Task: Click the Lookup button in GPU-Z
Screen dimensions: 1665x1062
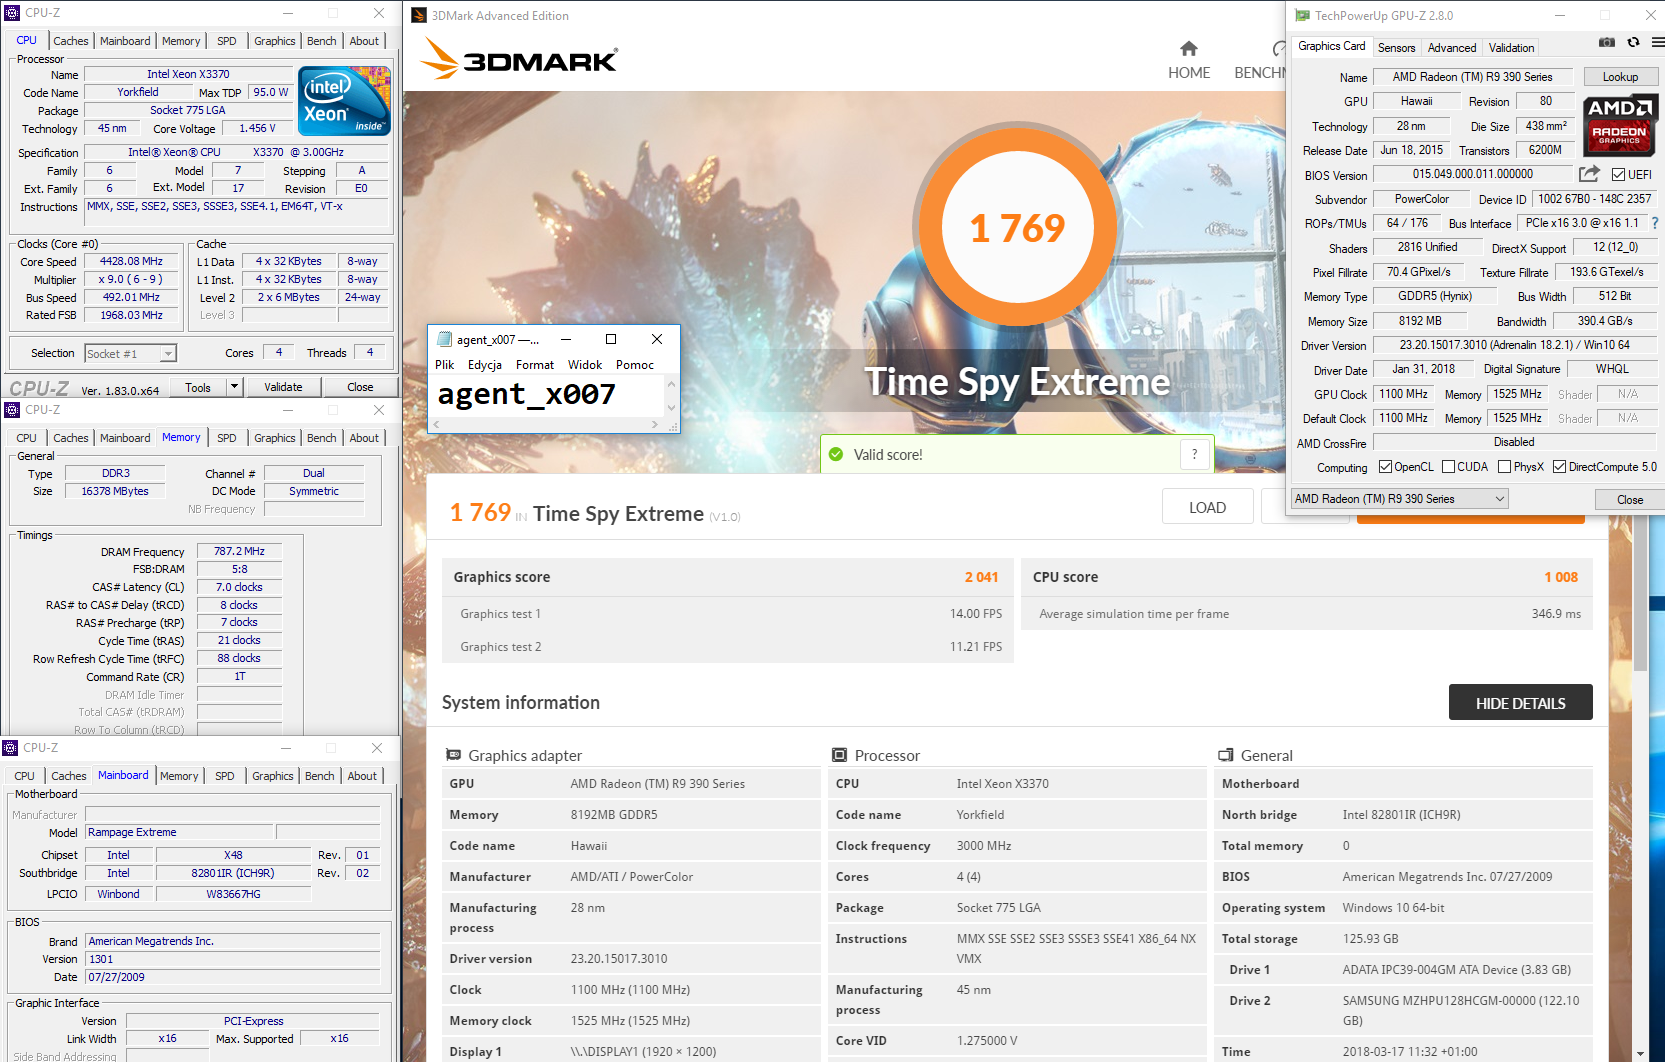Action: point(1620,77)
